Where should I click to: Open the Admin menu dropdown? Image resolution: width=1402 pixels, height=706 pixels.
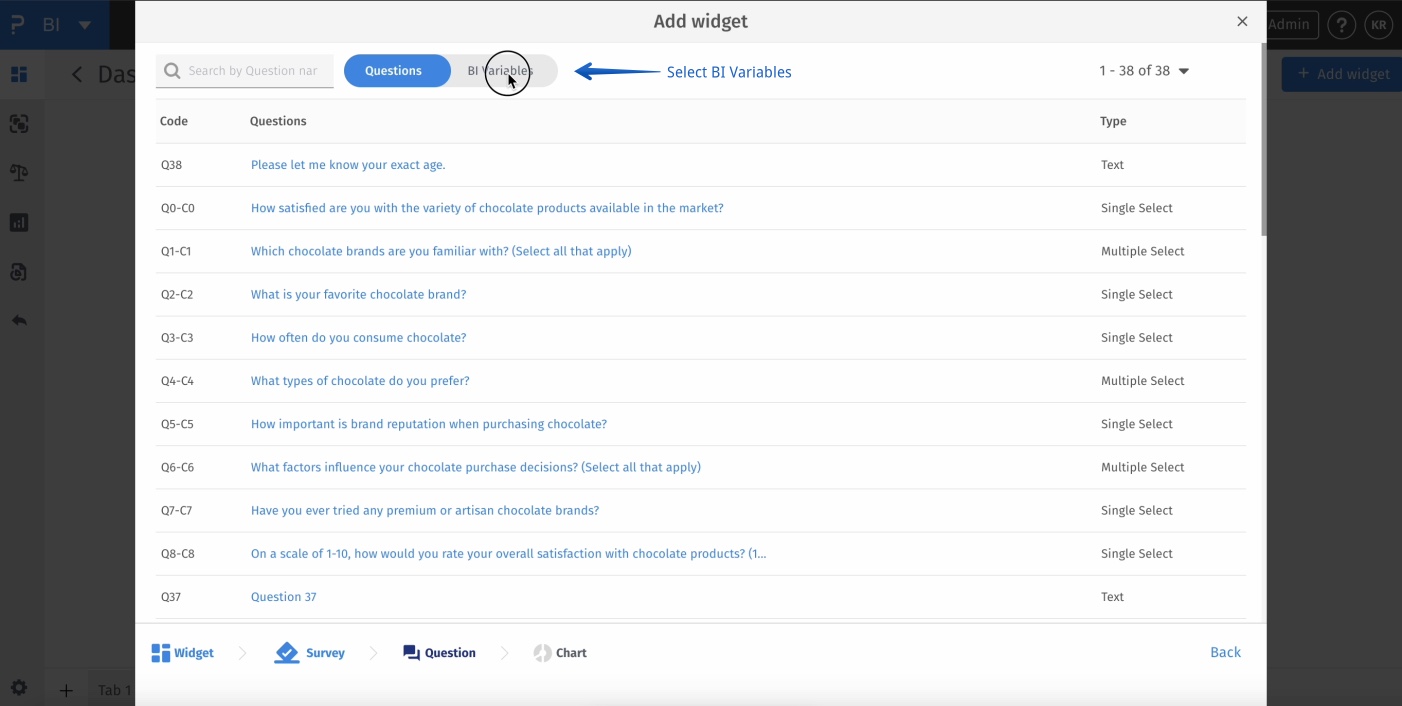pyautogui.click(x=1289, y=24)
